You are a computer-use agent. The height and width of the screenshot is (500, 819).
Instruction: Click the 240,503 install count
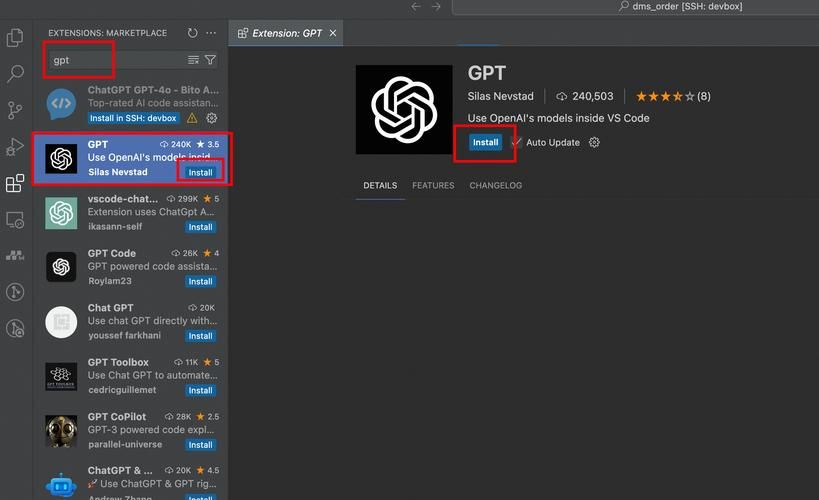coord(584,96)
